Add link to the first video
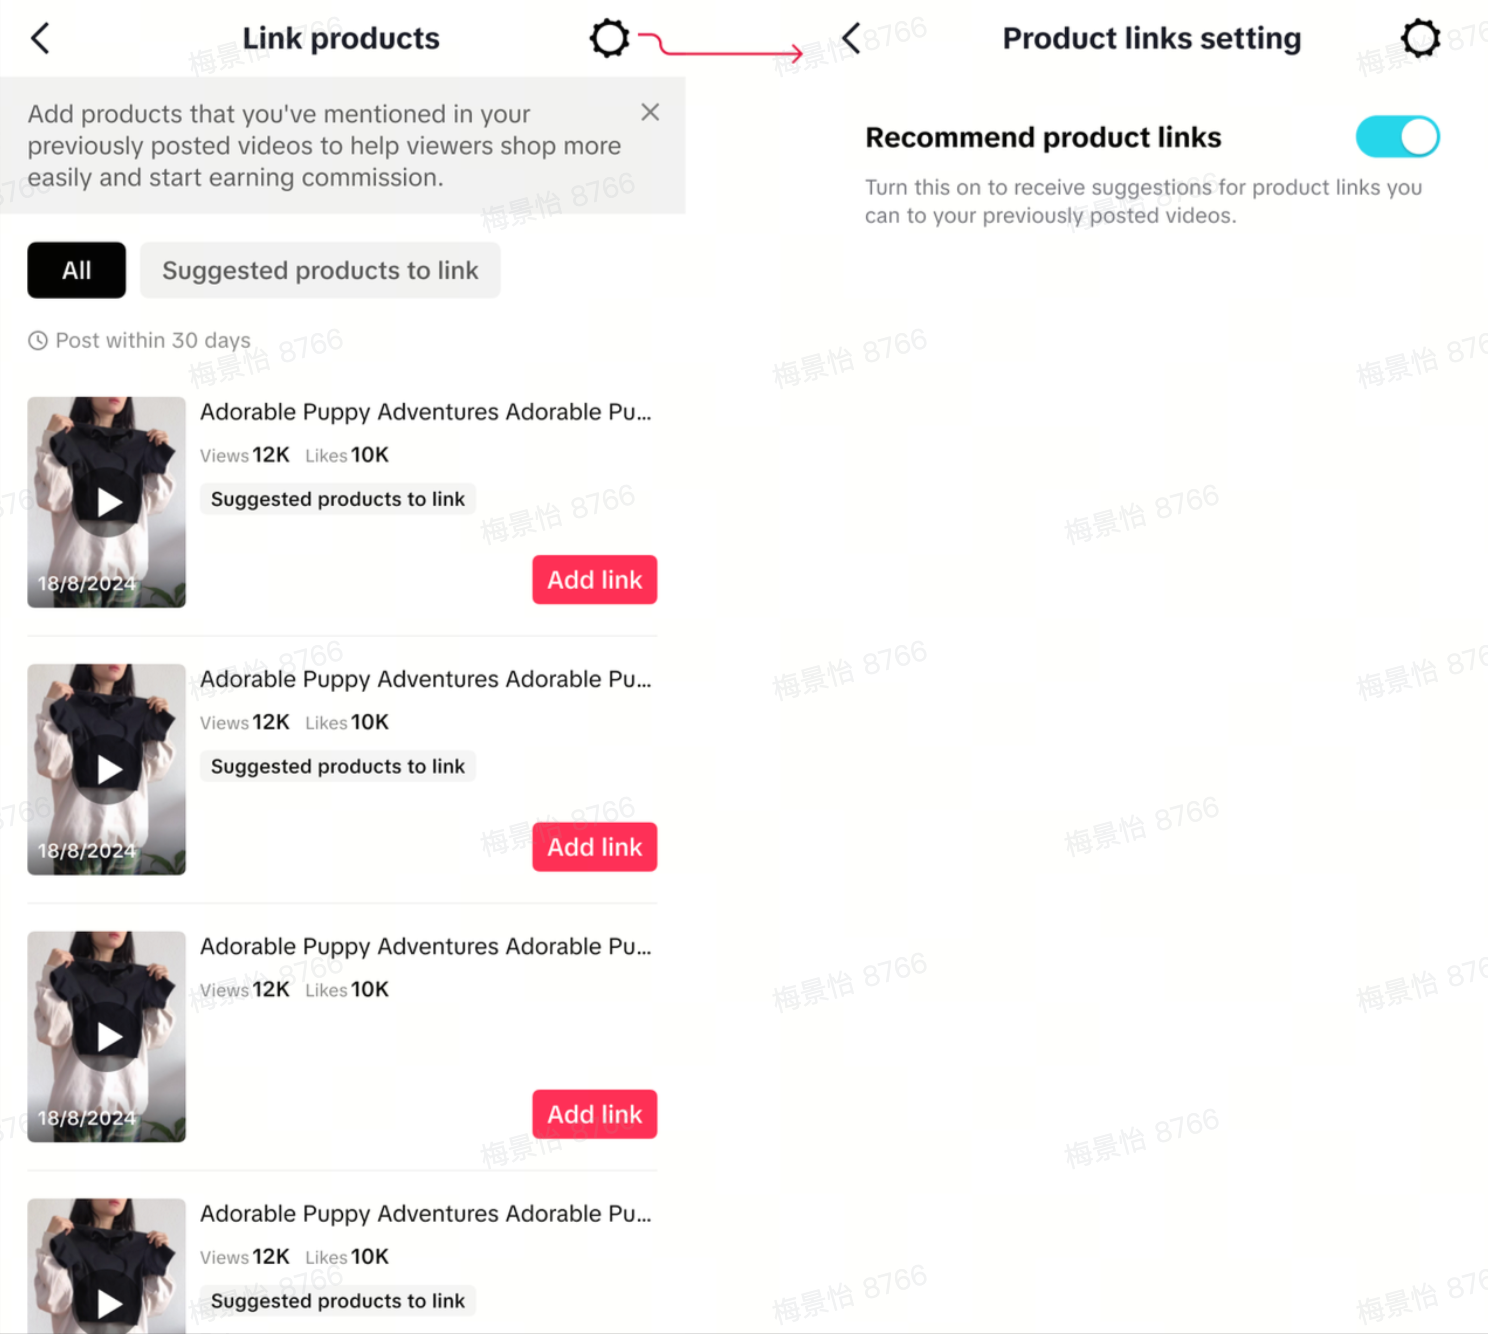Screen dimensions: 1488x1334 (595, 580)
